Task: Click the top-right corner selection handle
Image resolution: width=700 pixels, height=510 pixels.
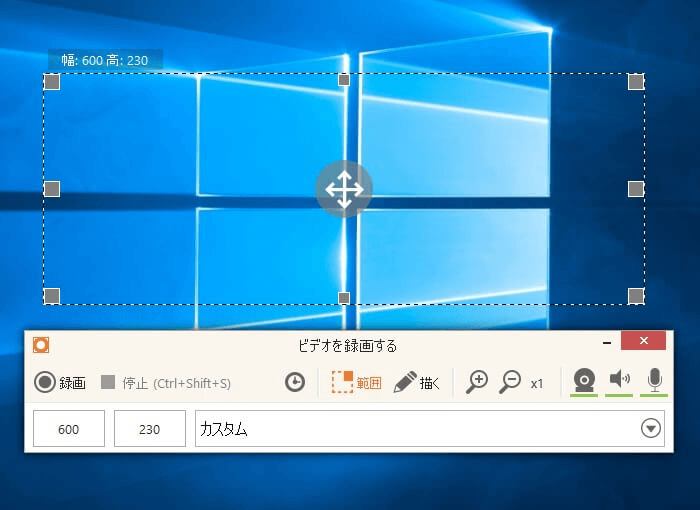Action: 636,82
